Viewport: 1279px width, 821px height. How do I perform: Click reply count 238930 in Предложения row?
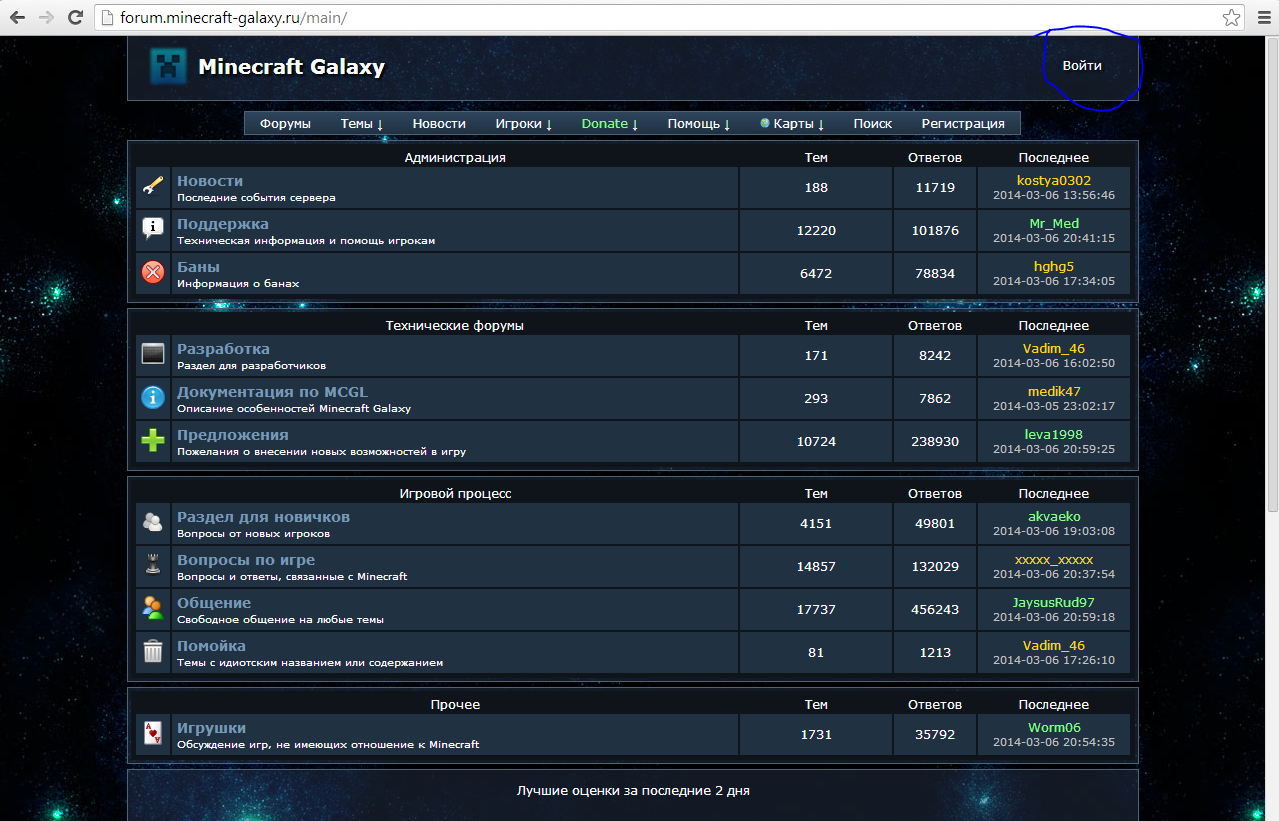(x=935, y=442)
